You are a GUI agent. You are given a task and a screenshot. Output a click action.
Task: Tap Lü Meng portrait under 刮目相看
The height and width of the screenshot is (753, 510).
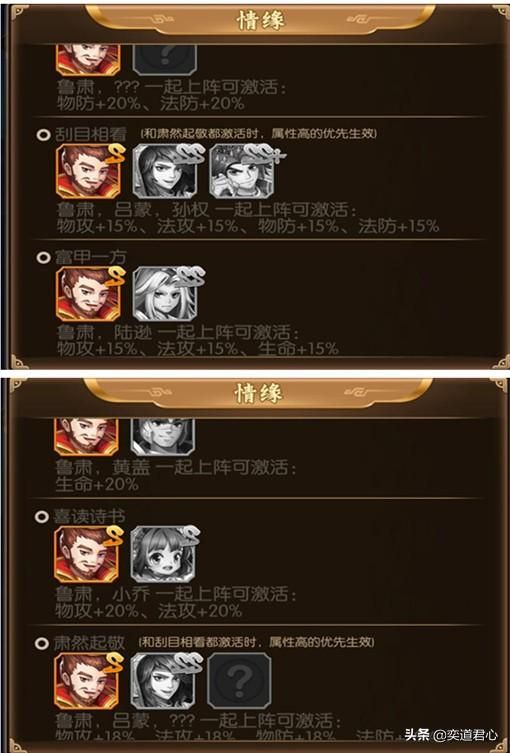tap(165, 172)
